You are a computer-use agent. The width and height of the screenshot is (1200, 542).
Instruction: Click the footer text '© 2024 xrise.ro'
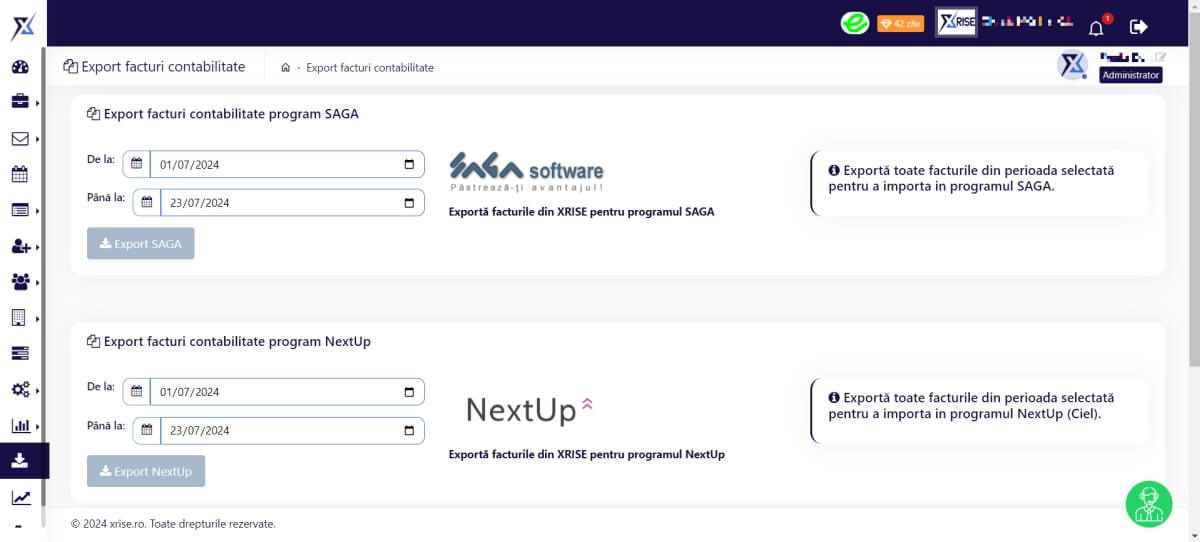point(108,524)
